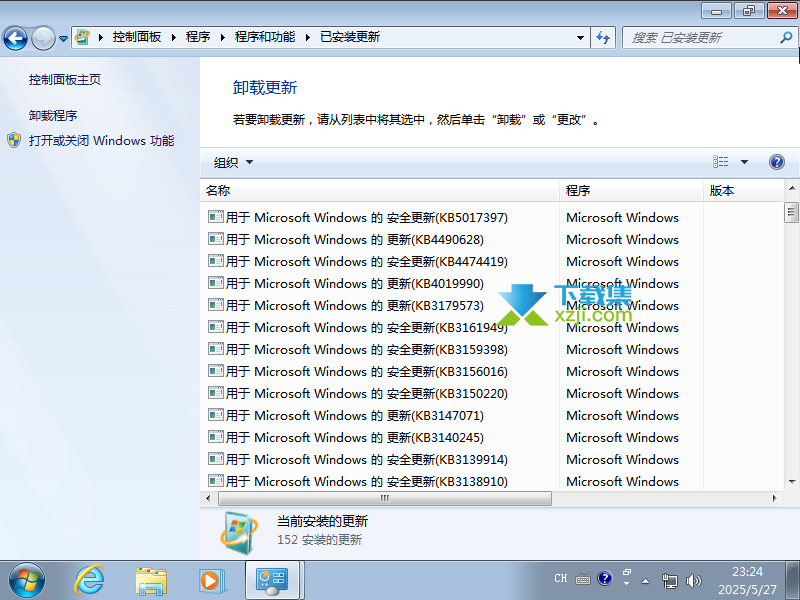Click the CH language indicator
The width and height of the screenshot is (800, 600).
(x=560, y=578)
